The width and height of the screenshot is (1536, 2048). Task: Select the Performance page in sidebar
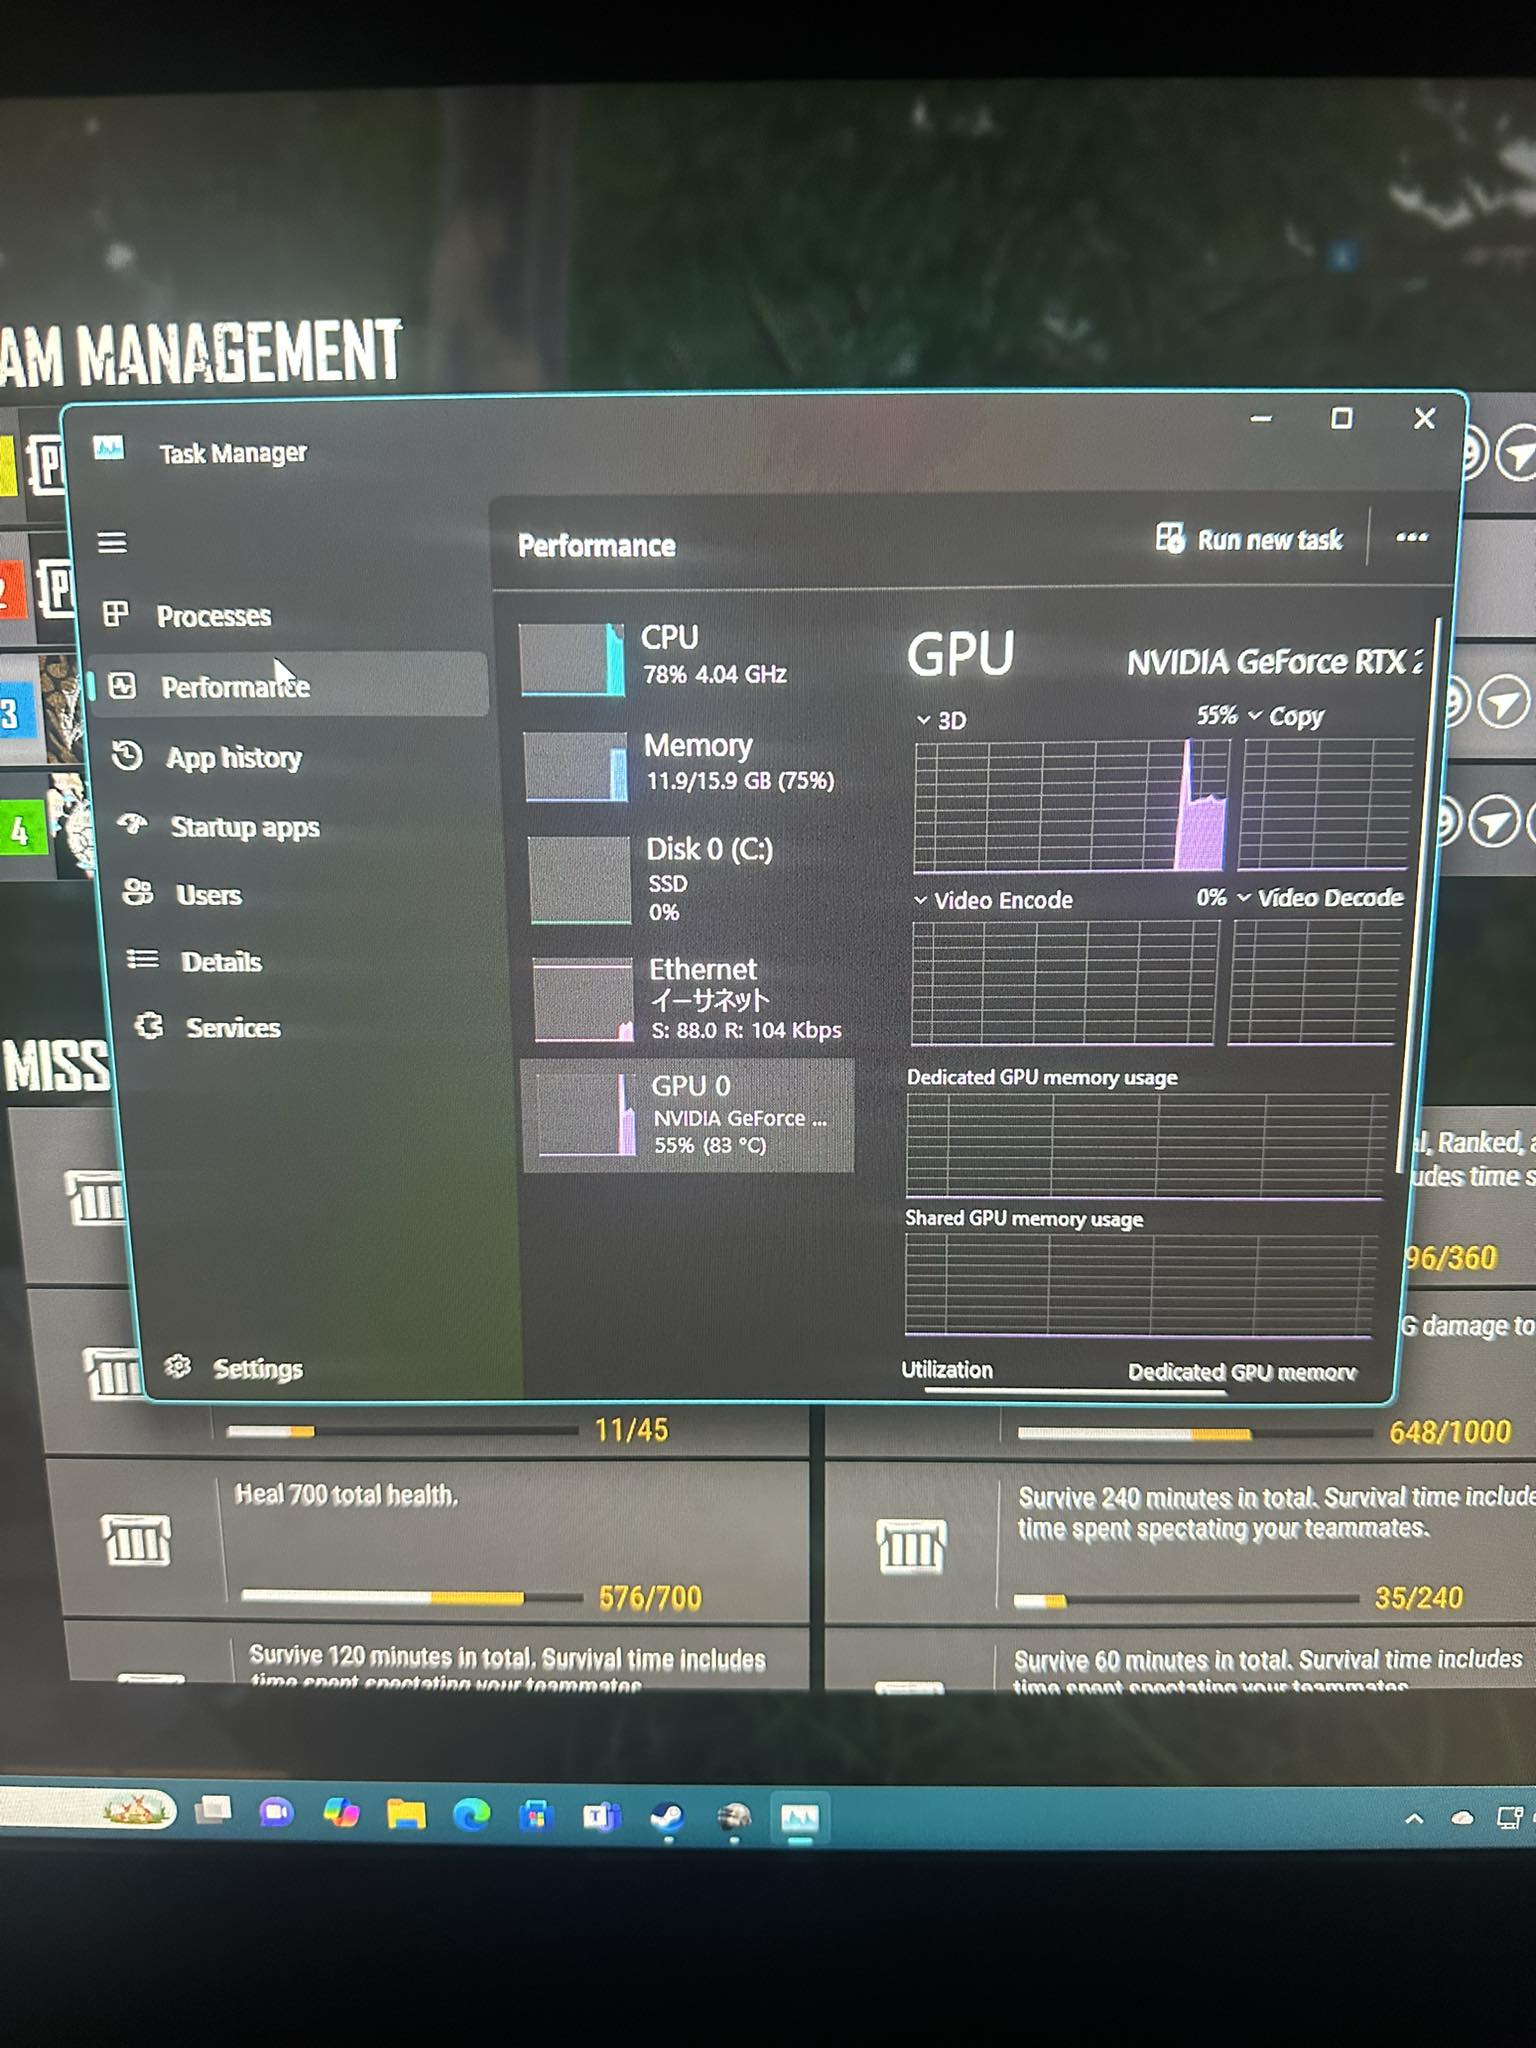288,686
